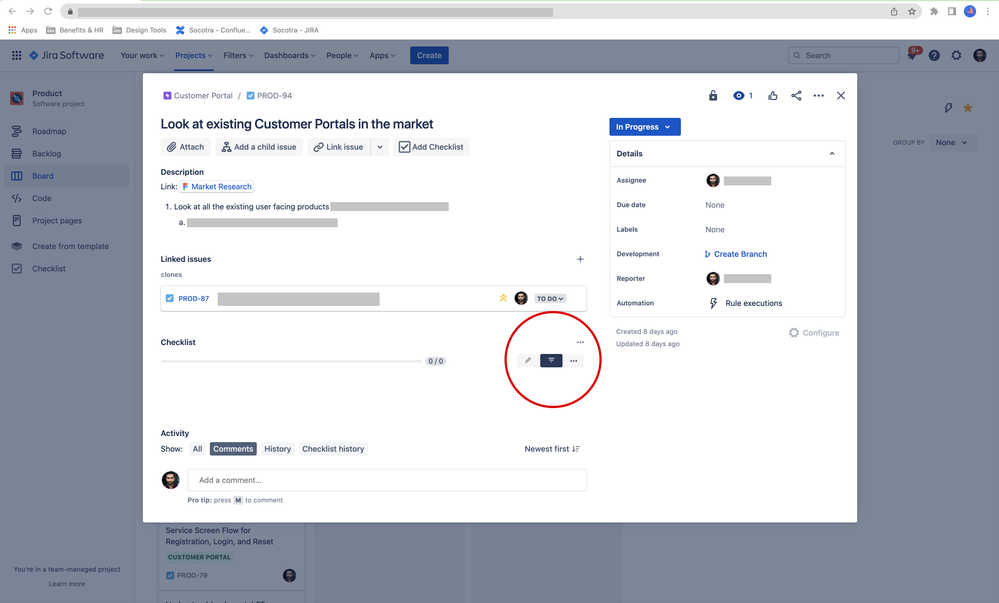Click the Chrome profile avatar
This screenshot has height=603, width=999.
970,11
